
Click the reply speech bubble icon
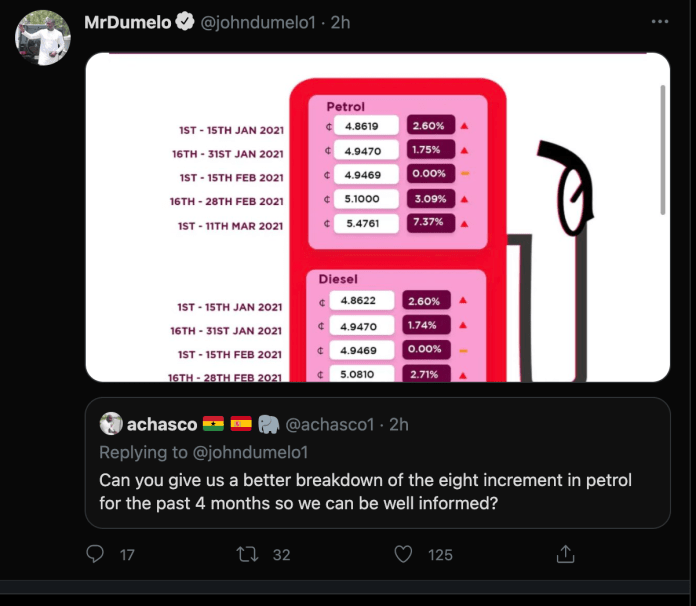click(x=95, y=554)
